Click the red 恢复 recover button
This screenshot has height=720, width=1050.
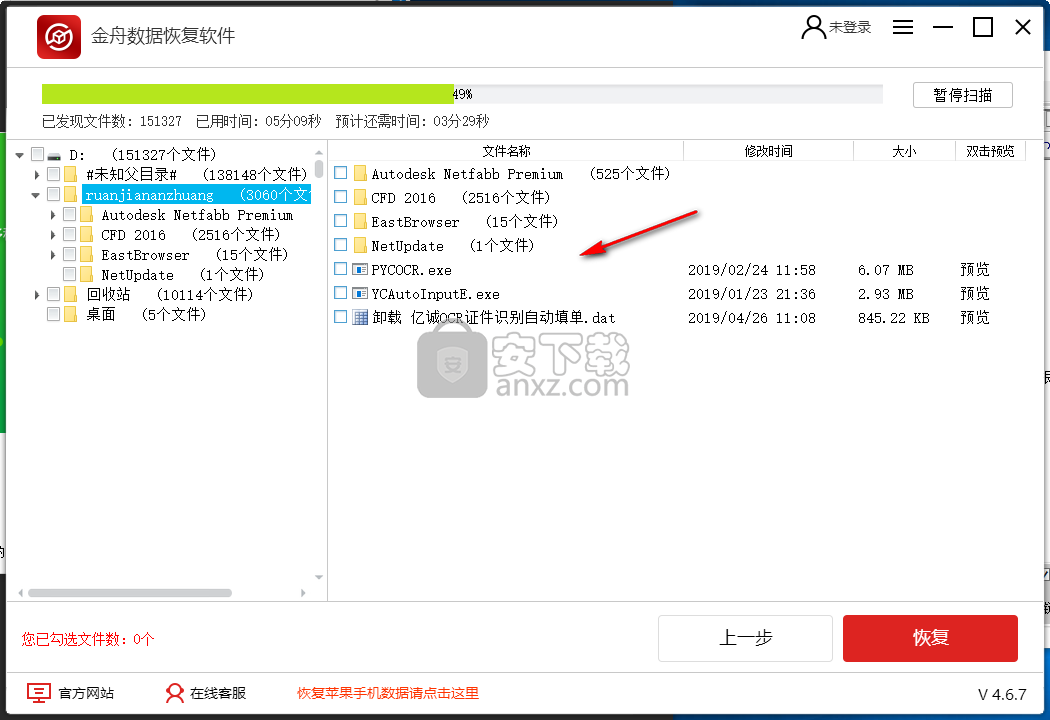tap(930, 638)
